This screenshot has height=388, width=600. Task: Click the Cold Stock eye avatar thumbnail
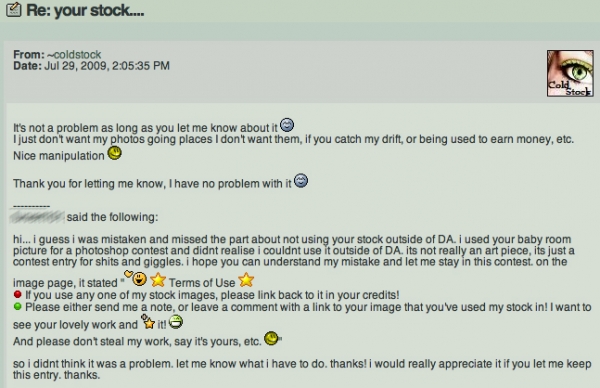tap(570, 73)
